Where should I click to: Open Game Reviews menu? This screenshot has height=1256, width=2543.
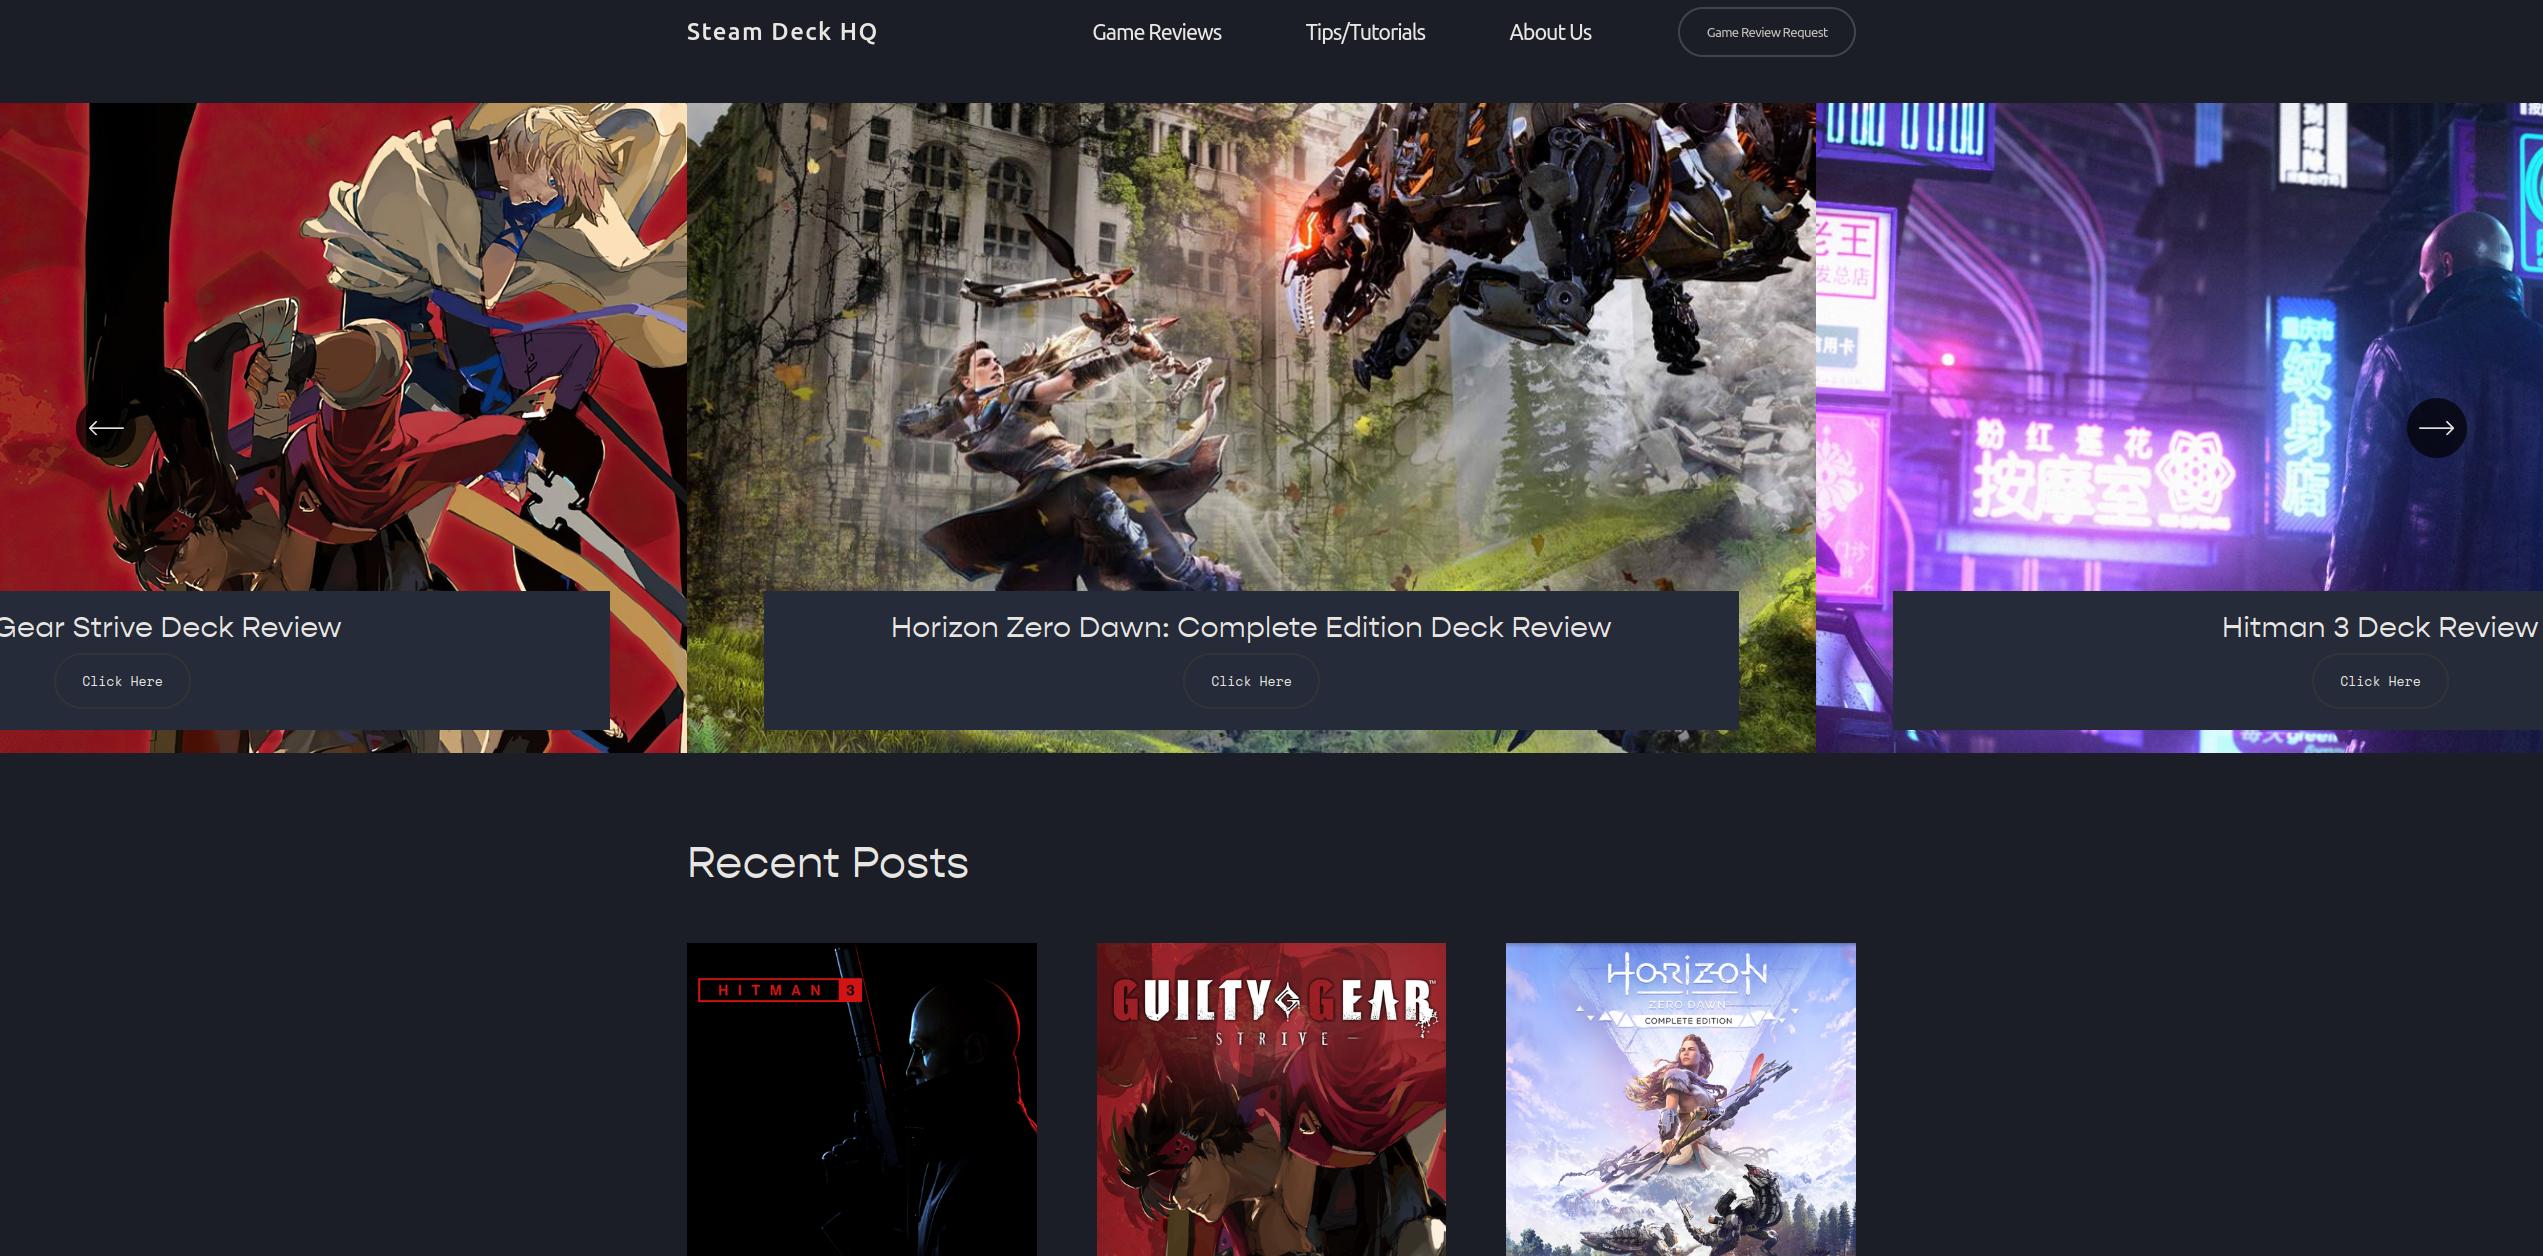[x=1157, y=32]
